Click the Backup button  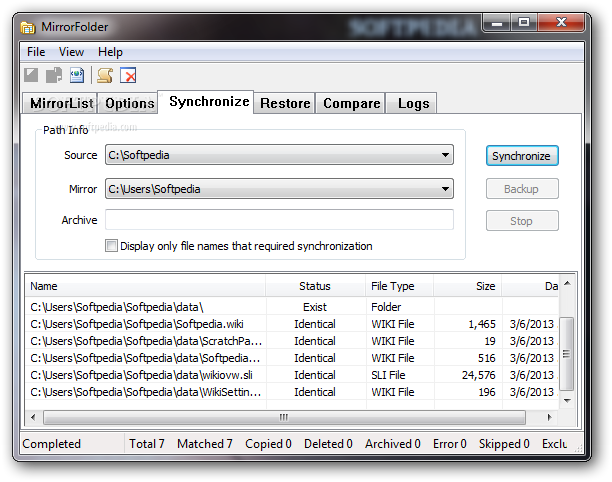click(x=522, y=189)
